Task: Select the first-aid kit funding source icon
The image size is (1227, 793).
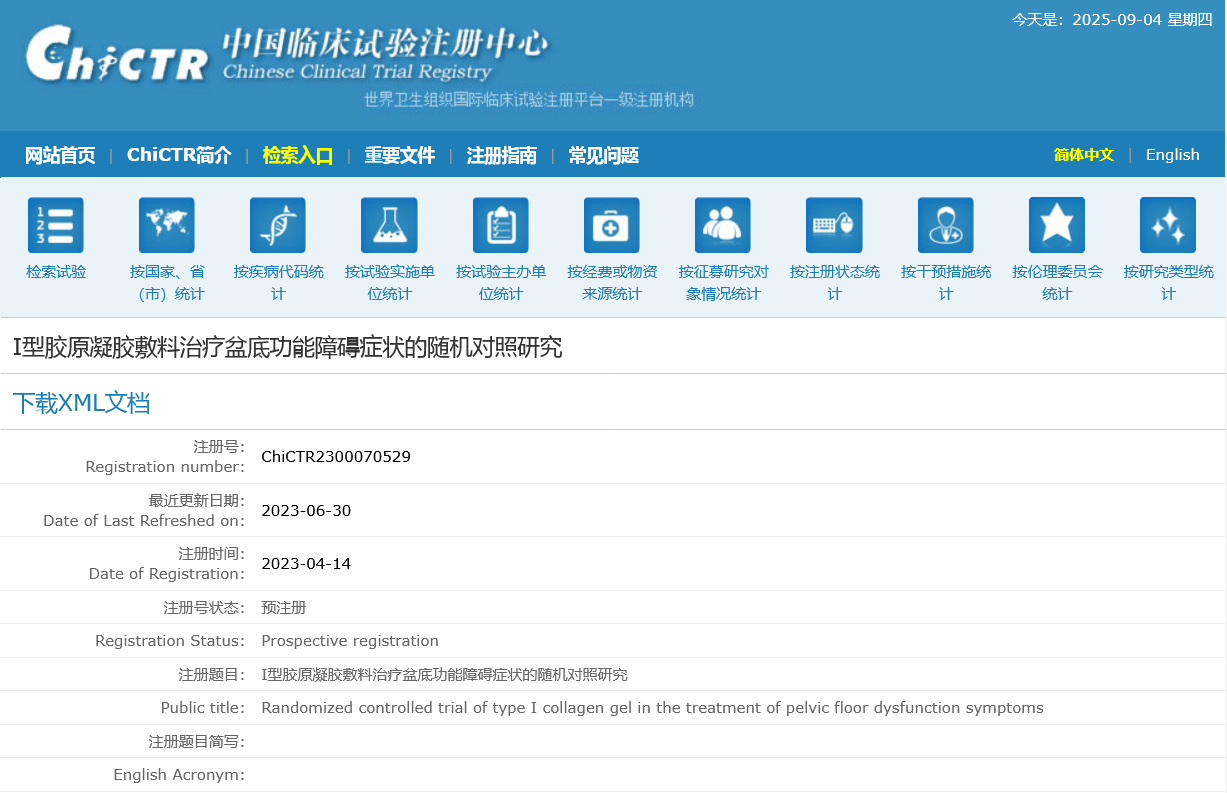Action: (x=611, y=225)
